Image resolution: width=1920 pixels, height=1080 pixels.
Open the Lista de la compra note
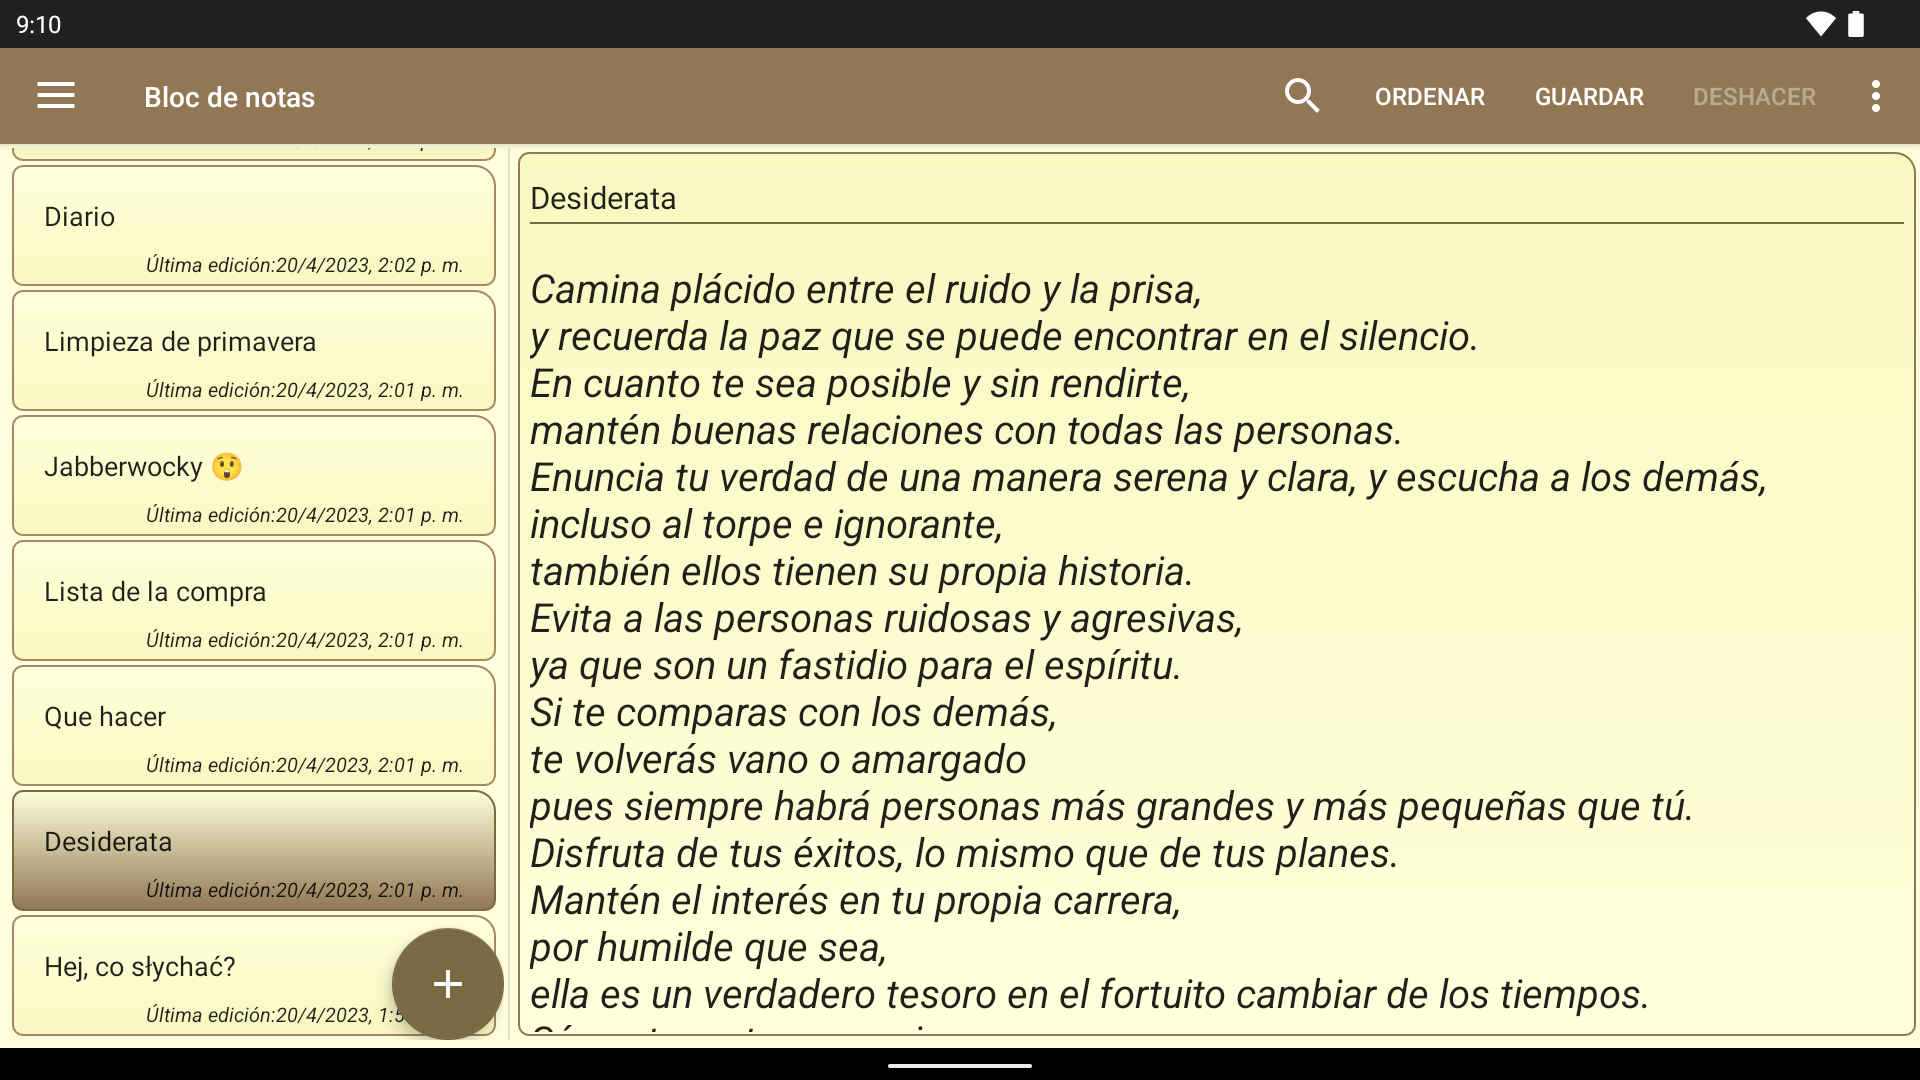[x=253, y=601]
